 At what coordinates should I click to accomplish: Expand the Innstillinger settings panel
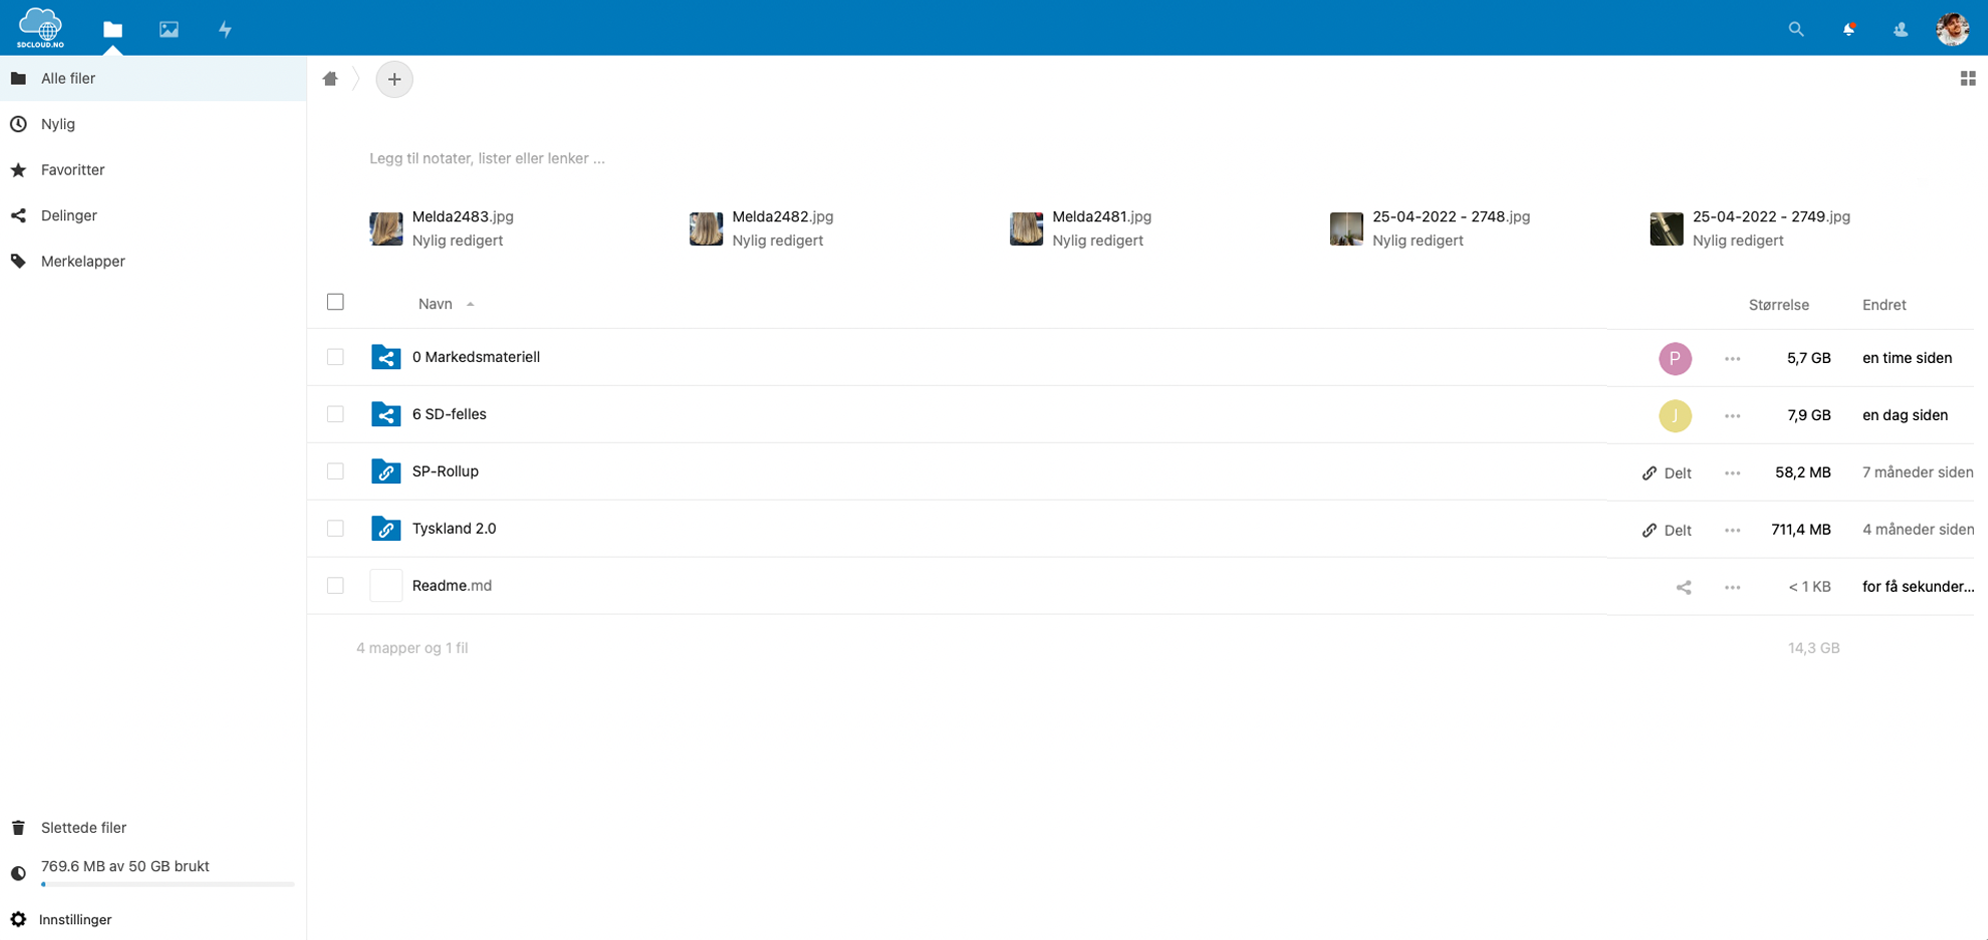75,919
